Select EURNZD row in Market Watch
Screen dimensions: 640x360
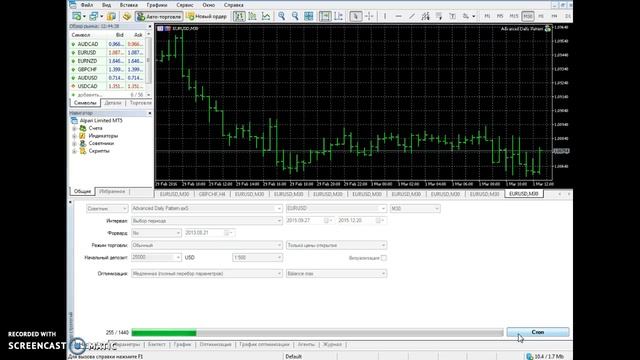click(107, 61)
